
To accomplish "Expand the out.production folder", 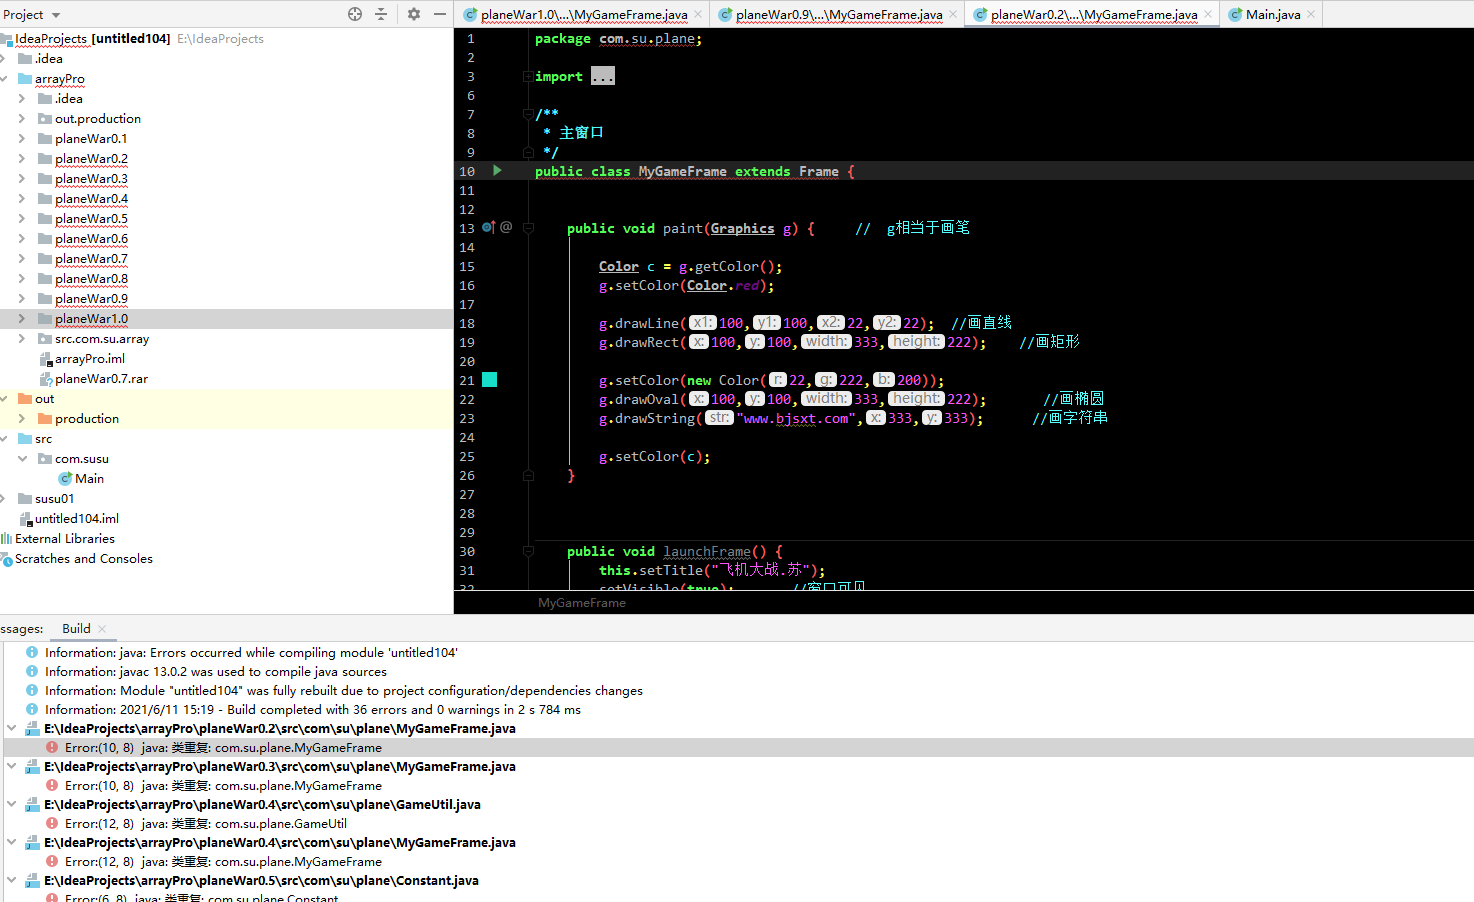I will [x=21, y=119].
